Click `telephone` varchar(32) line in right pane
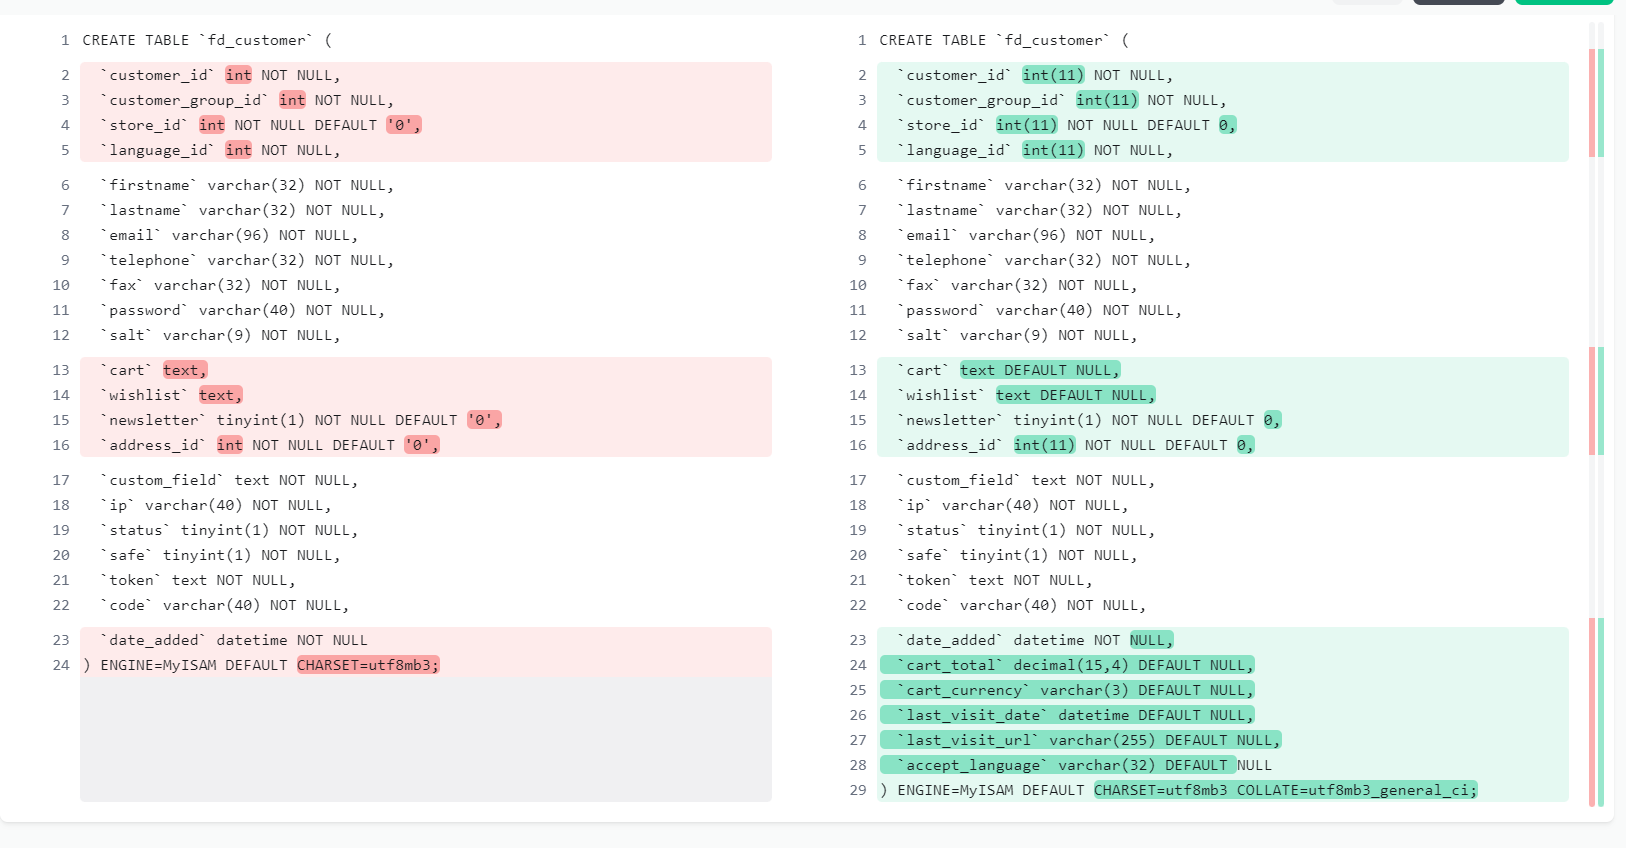1626x848 pixels. click(x=1044, y=260)
